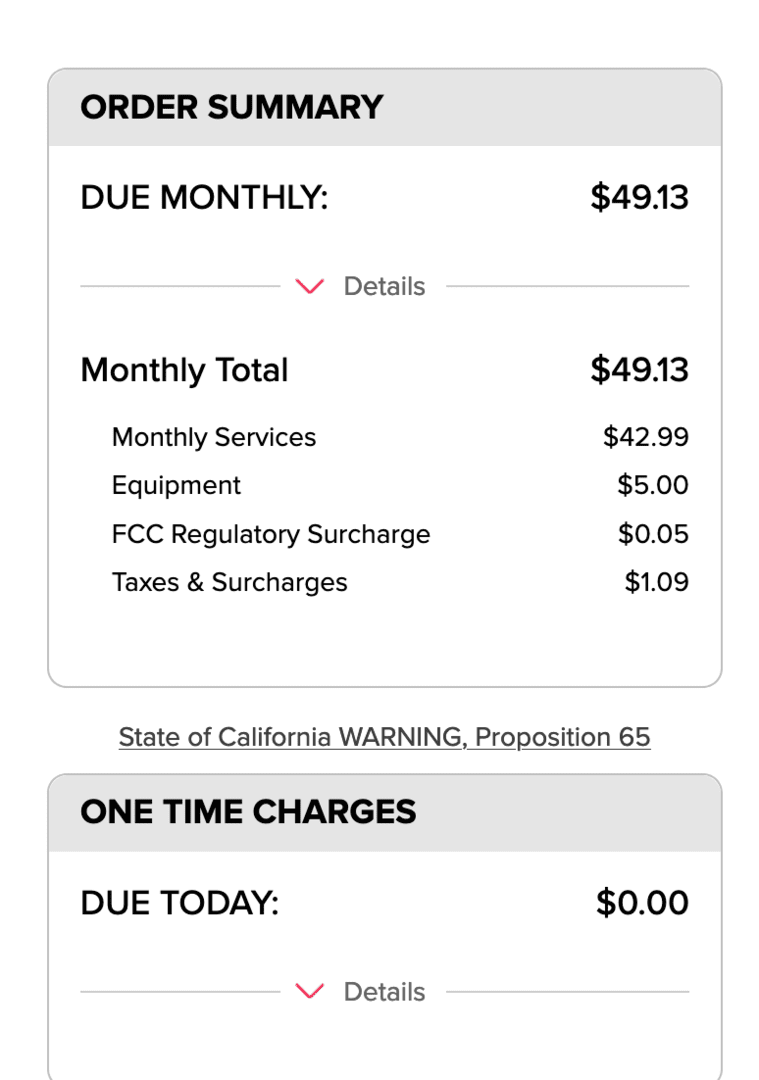This screenshot has height=1080, width=759.
Task: Click the $49.13 Monthly Total amount
Action: click(639, 370)
